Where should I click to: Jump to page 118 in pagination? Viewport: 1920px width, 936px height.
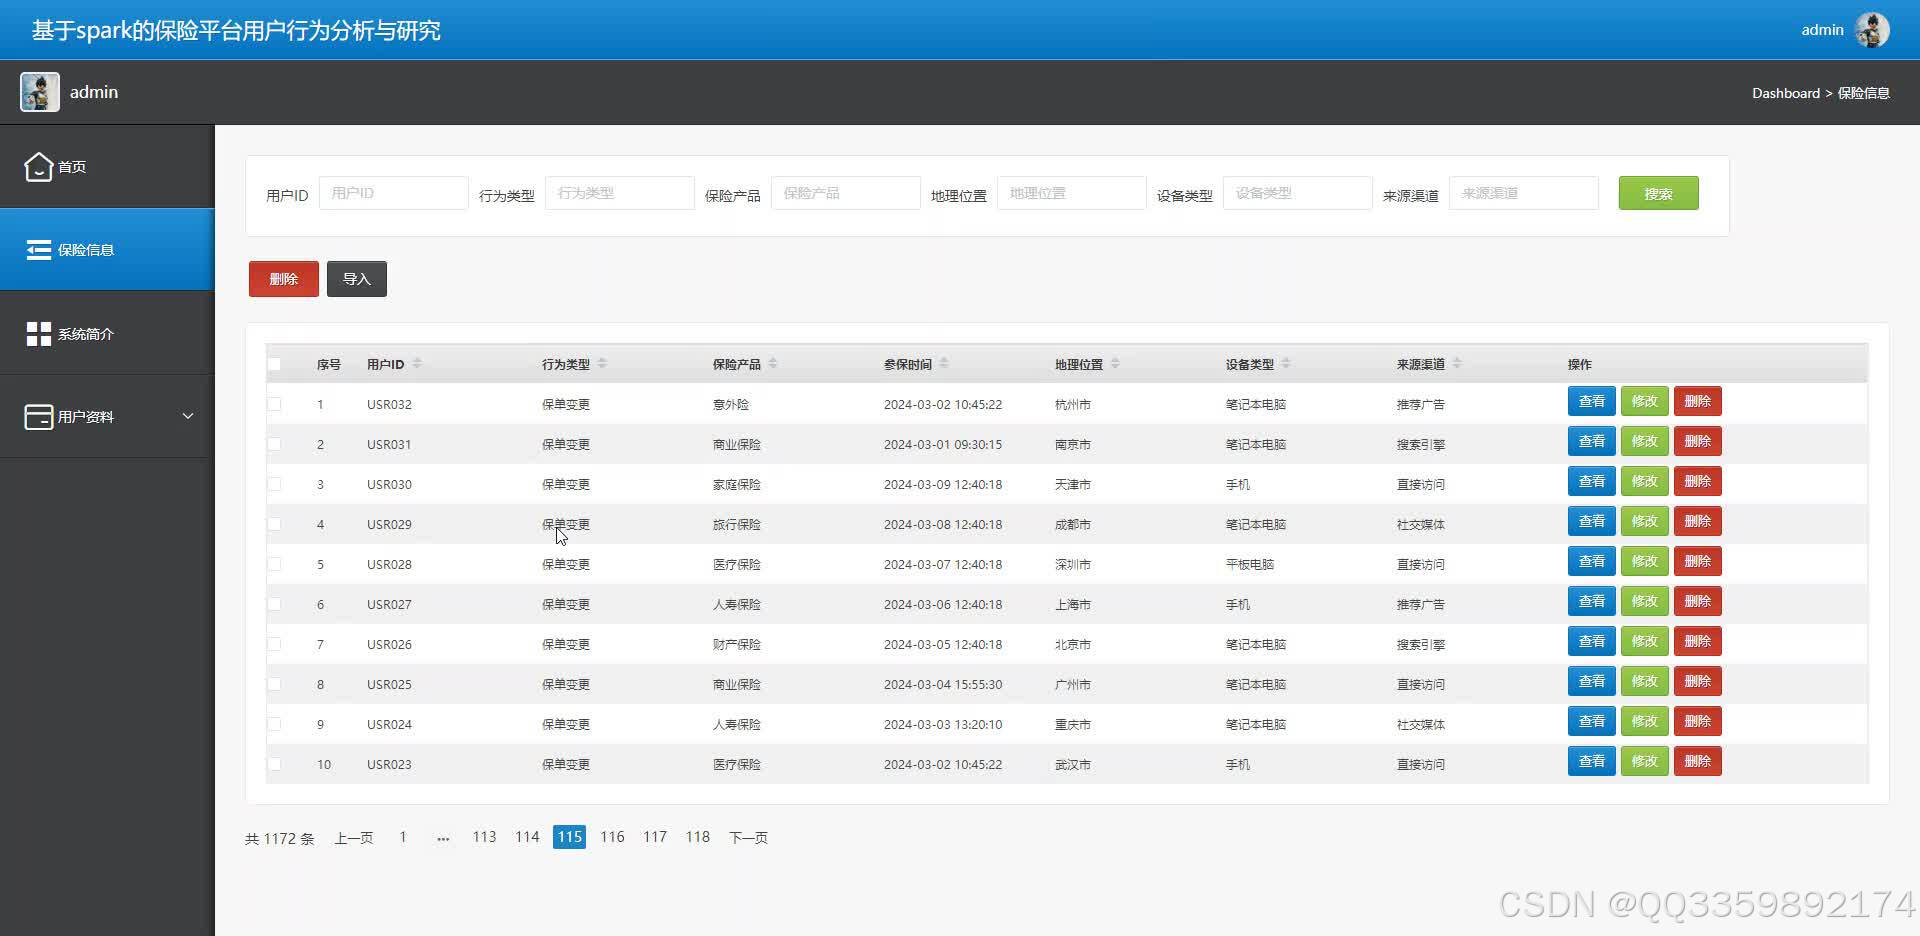click(x=698, y=837)
